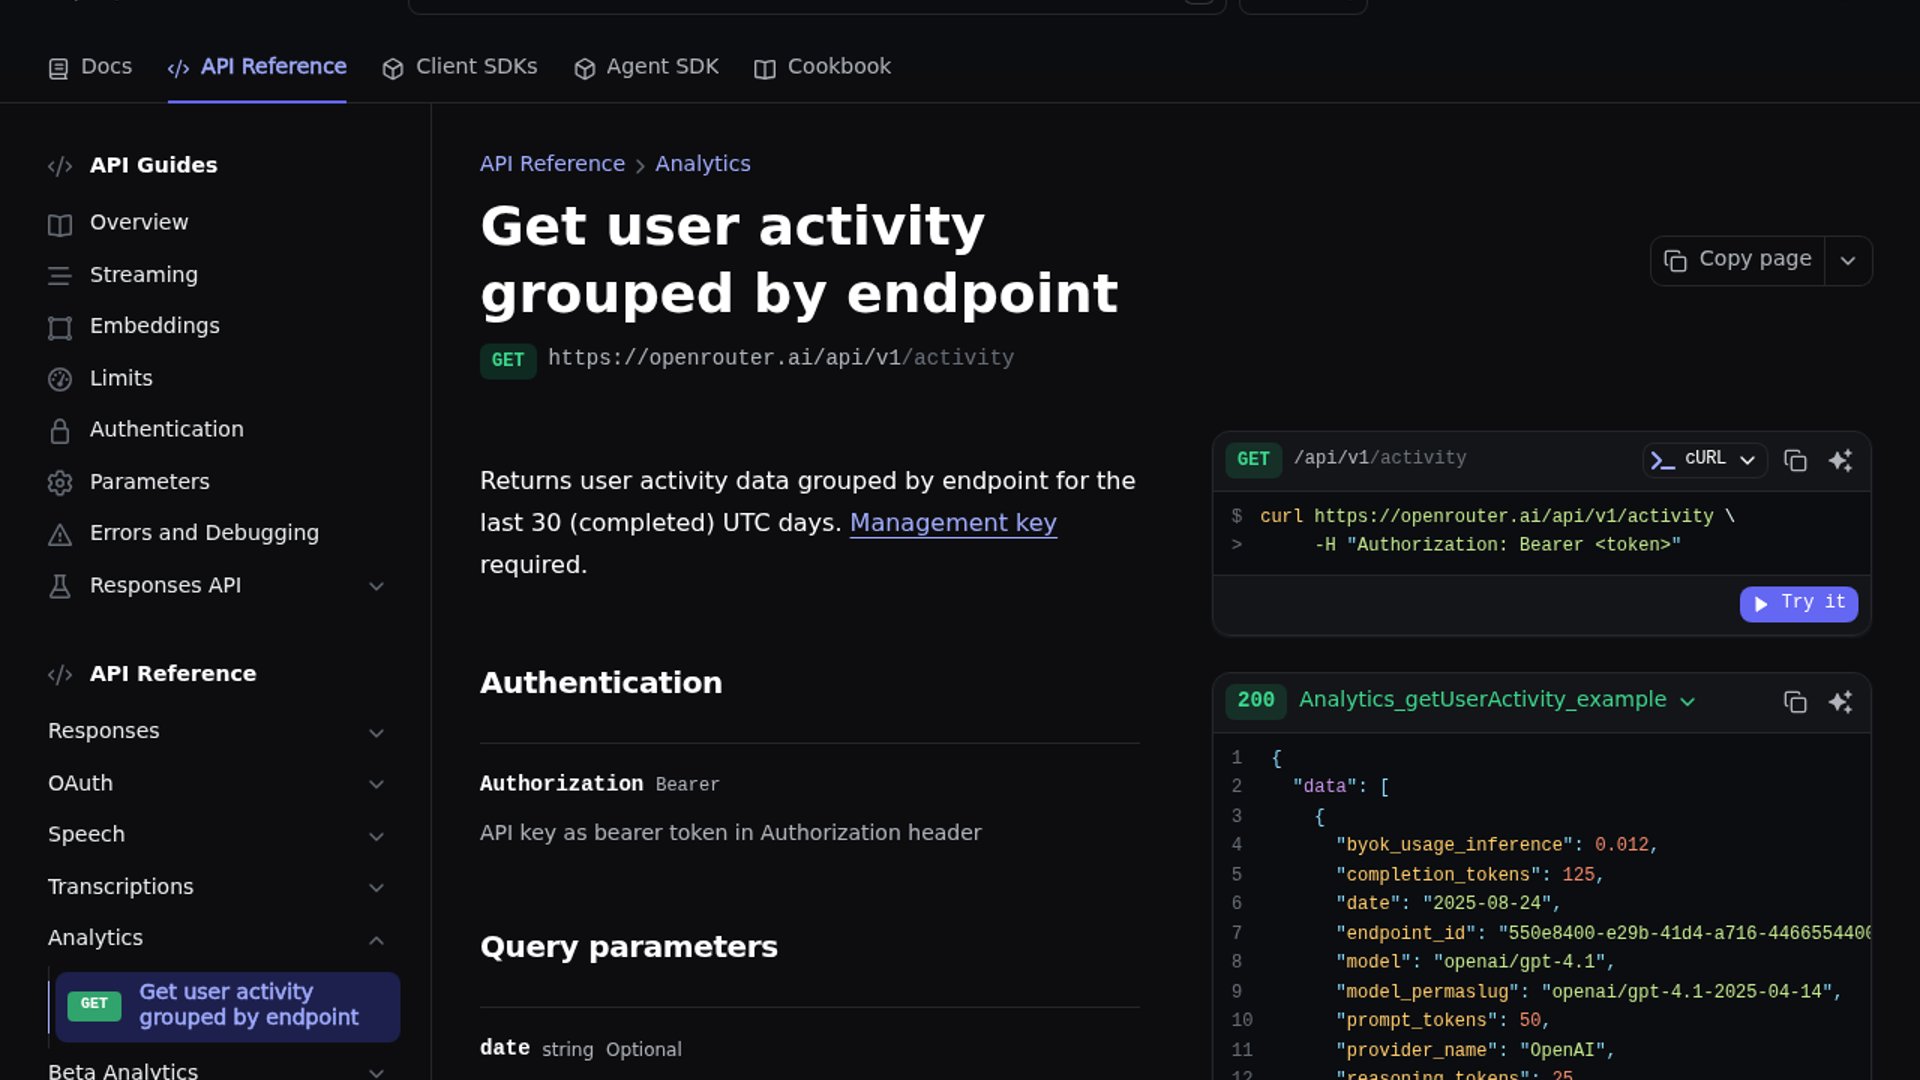This screenshot has height=1080, width=1920.
Task: Open the Client SDKs tab
Action: [x=460, y=67]
